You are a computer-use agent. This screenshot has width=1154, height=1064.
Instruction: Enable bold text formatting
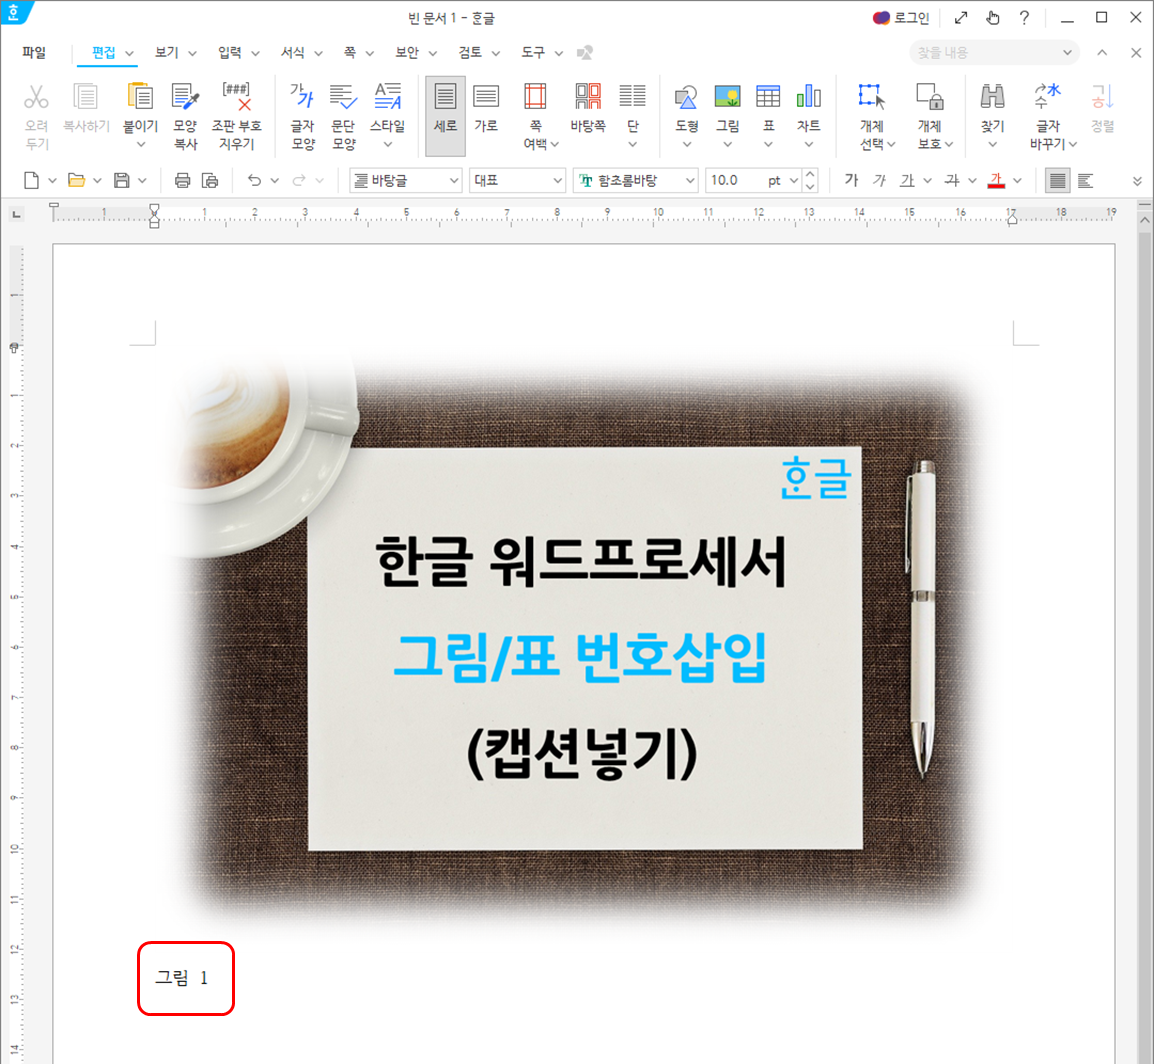pyautogui.click(x=851, y=180)
